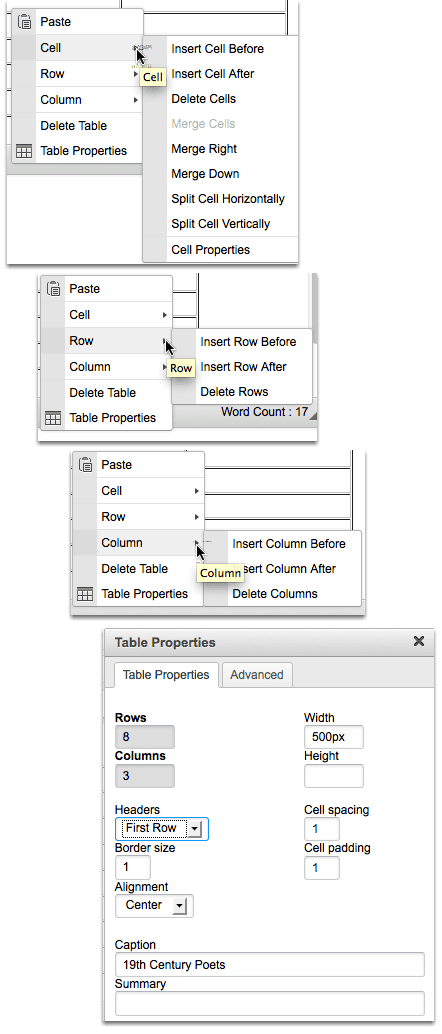Click the Paste clipboard icon in the menu showing the Row submenu
Screen dimensions: 442x1034
click(53, 289)
